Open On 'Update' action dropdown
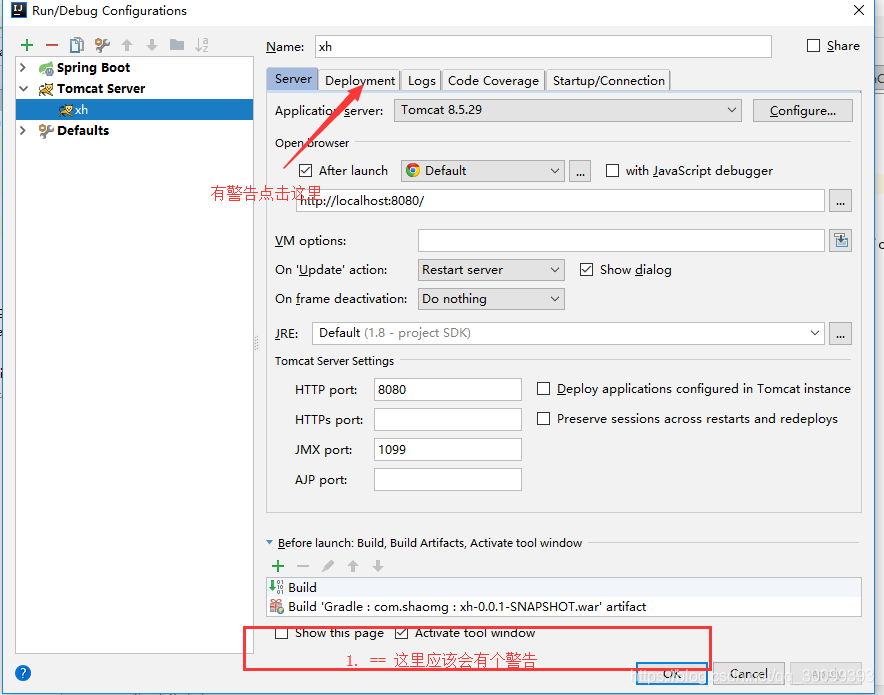The height and width of the screenshot is (695, 884). pos(491,270)
